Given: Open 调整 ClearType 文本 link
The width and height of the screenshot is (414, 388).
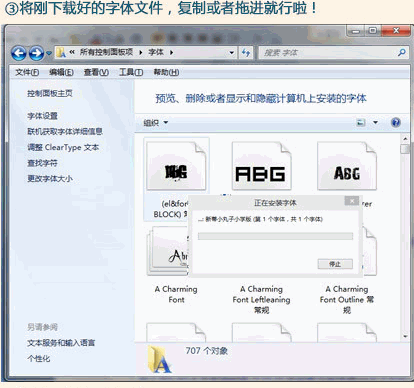Looking at the screenshot, I should 63,147.
